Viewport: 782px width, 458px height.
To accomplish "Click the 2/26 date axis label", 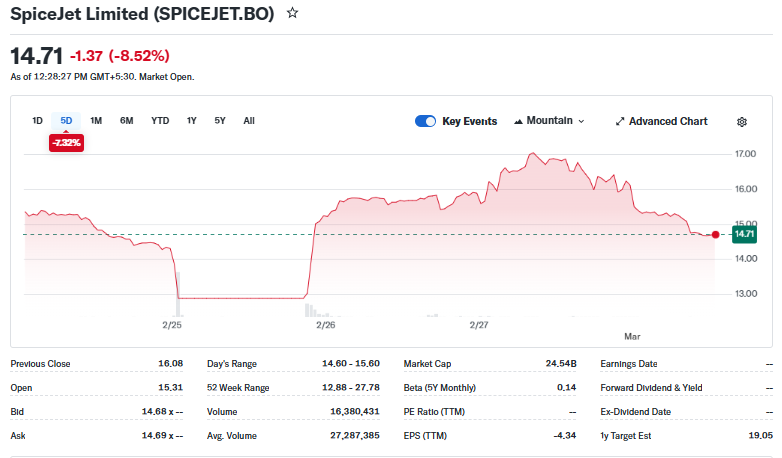I will pos(326,325).
